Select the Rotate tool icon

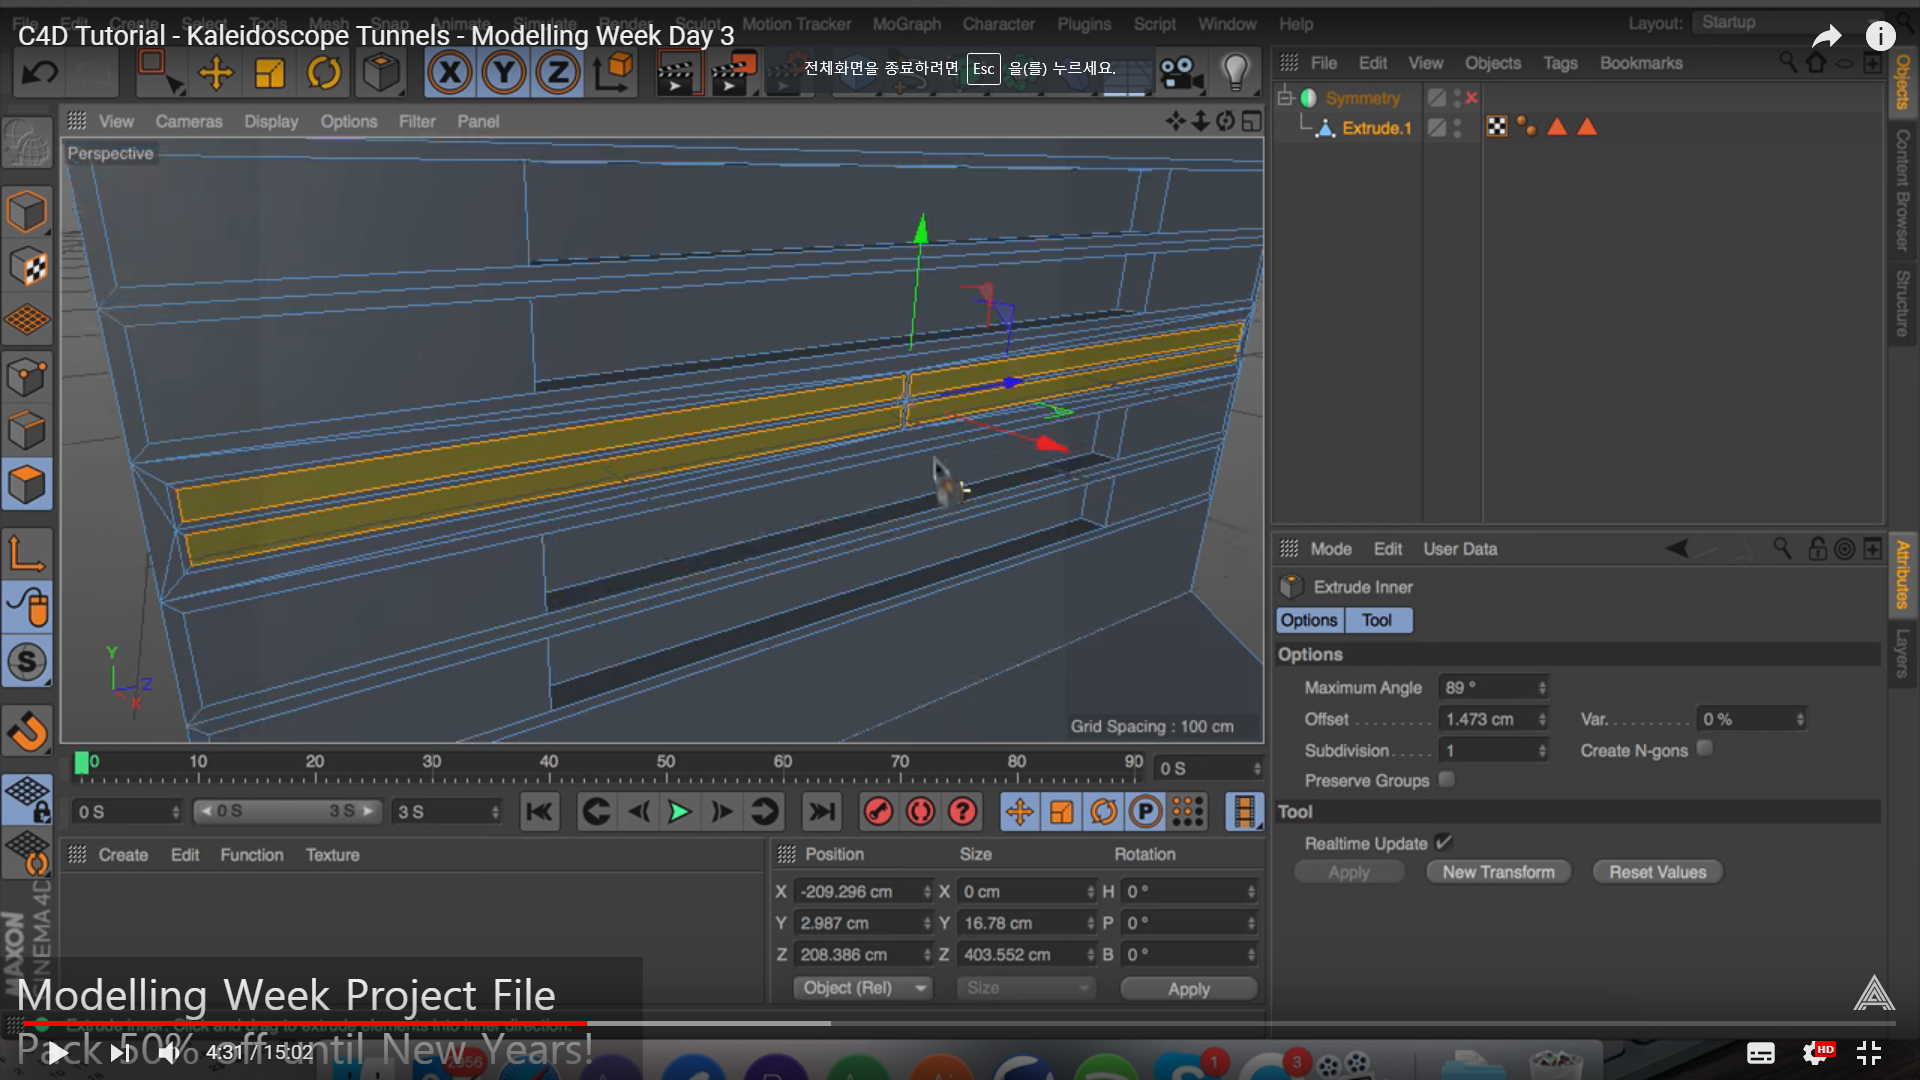pyautogui.click(x=324, y=73)
